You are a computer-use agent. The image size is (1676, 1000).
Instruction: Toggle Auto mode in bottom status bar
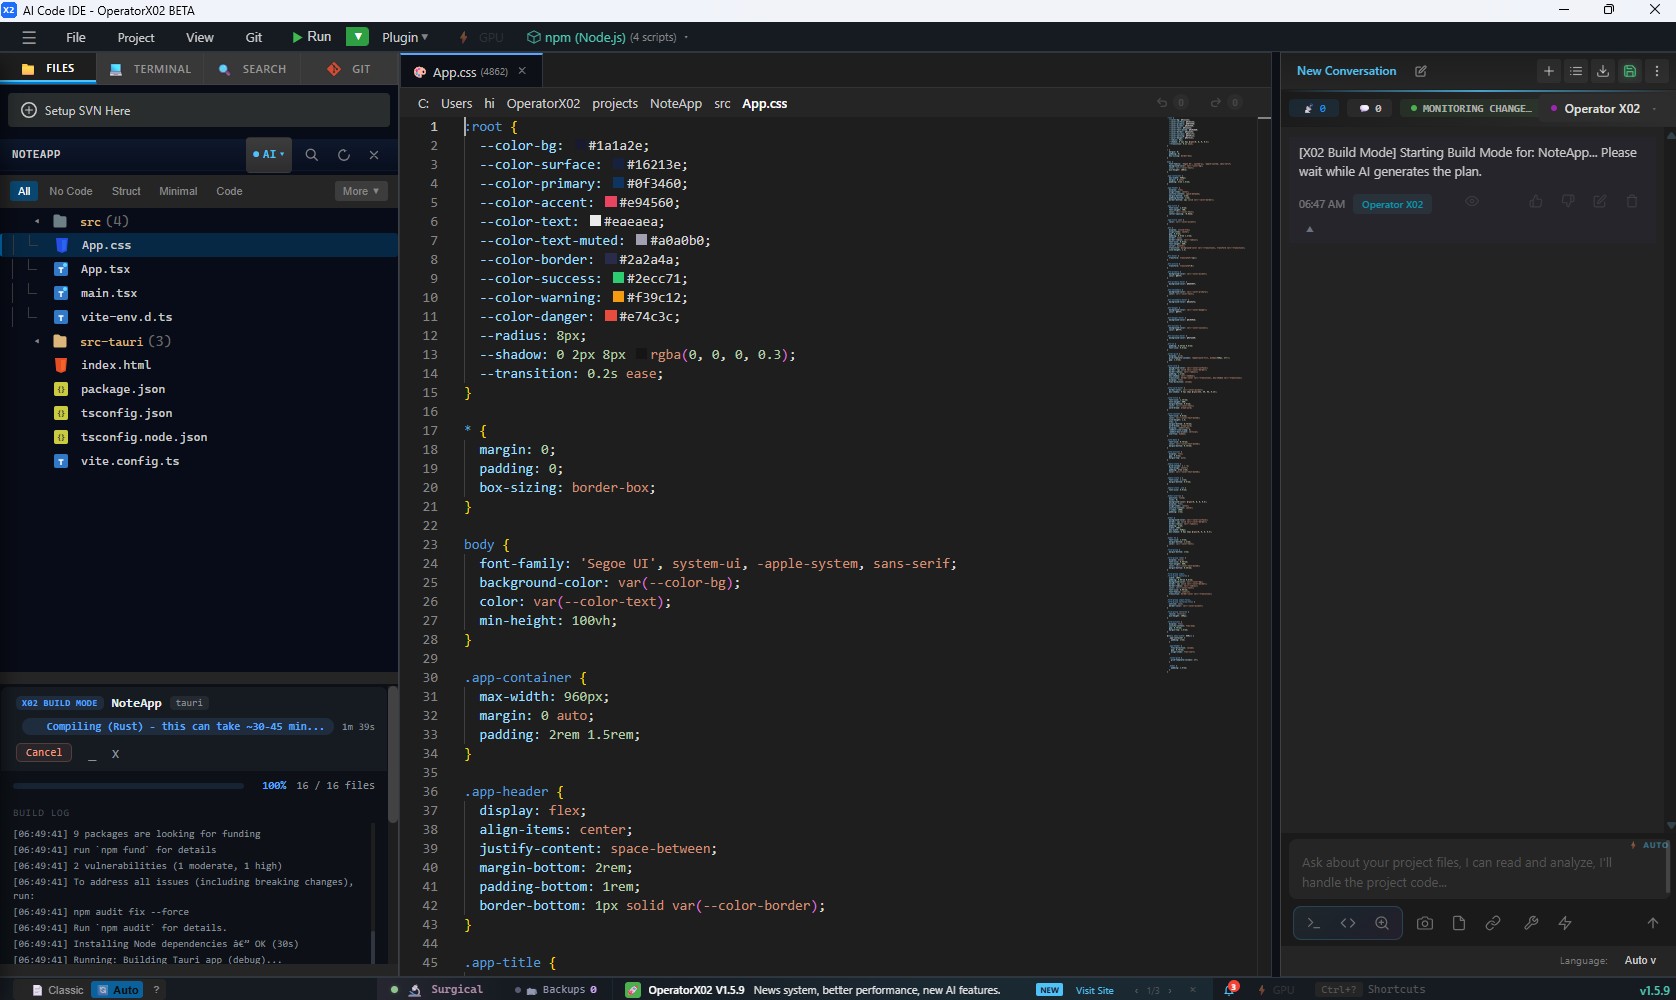(118, 990)
